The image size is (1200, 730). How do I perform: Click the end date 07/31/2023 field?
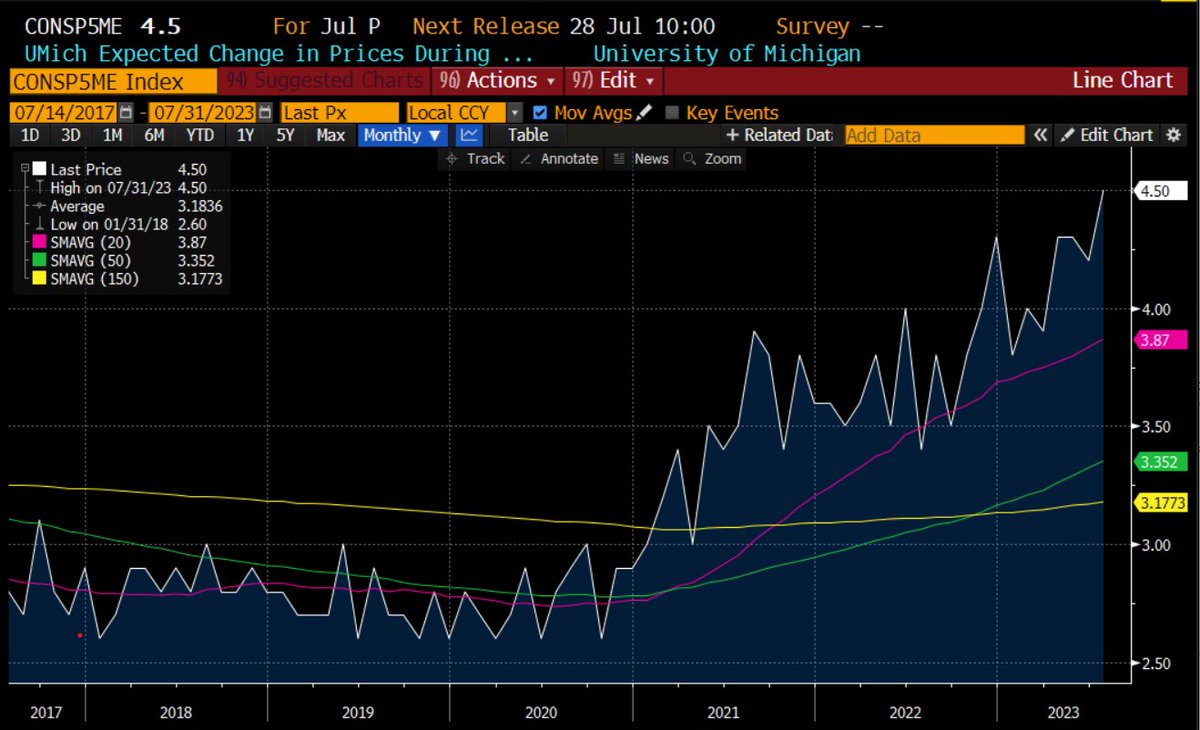(204, 113)
